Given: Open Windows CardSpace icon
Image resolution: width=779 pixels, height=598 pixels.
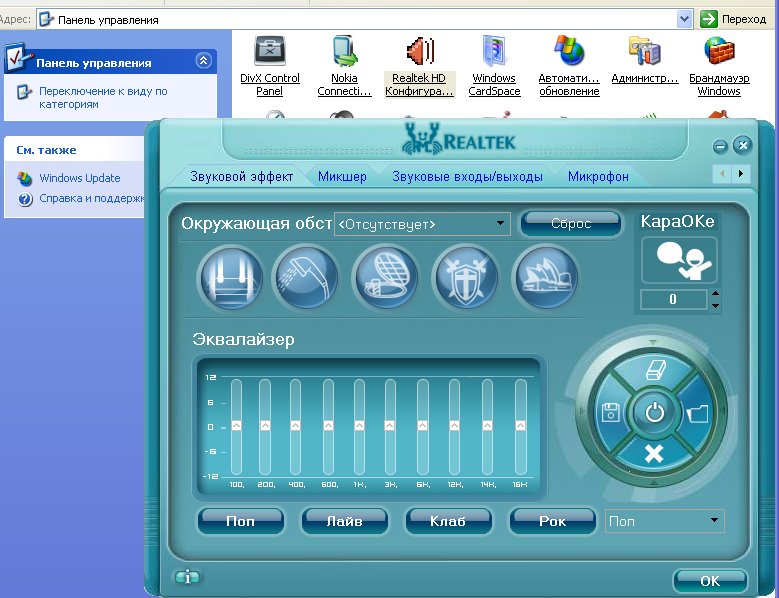Looking at the screenshot, I should [494, 51].
